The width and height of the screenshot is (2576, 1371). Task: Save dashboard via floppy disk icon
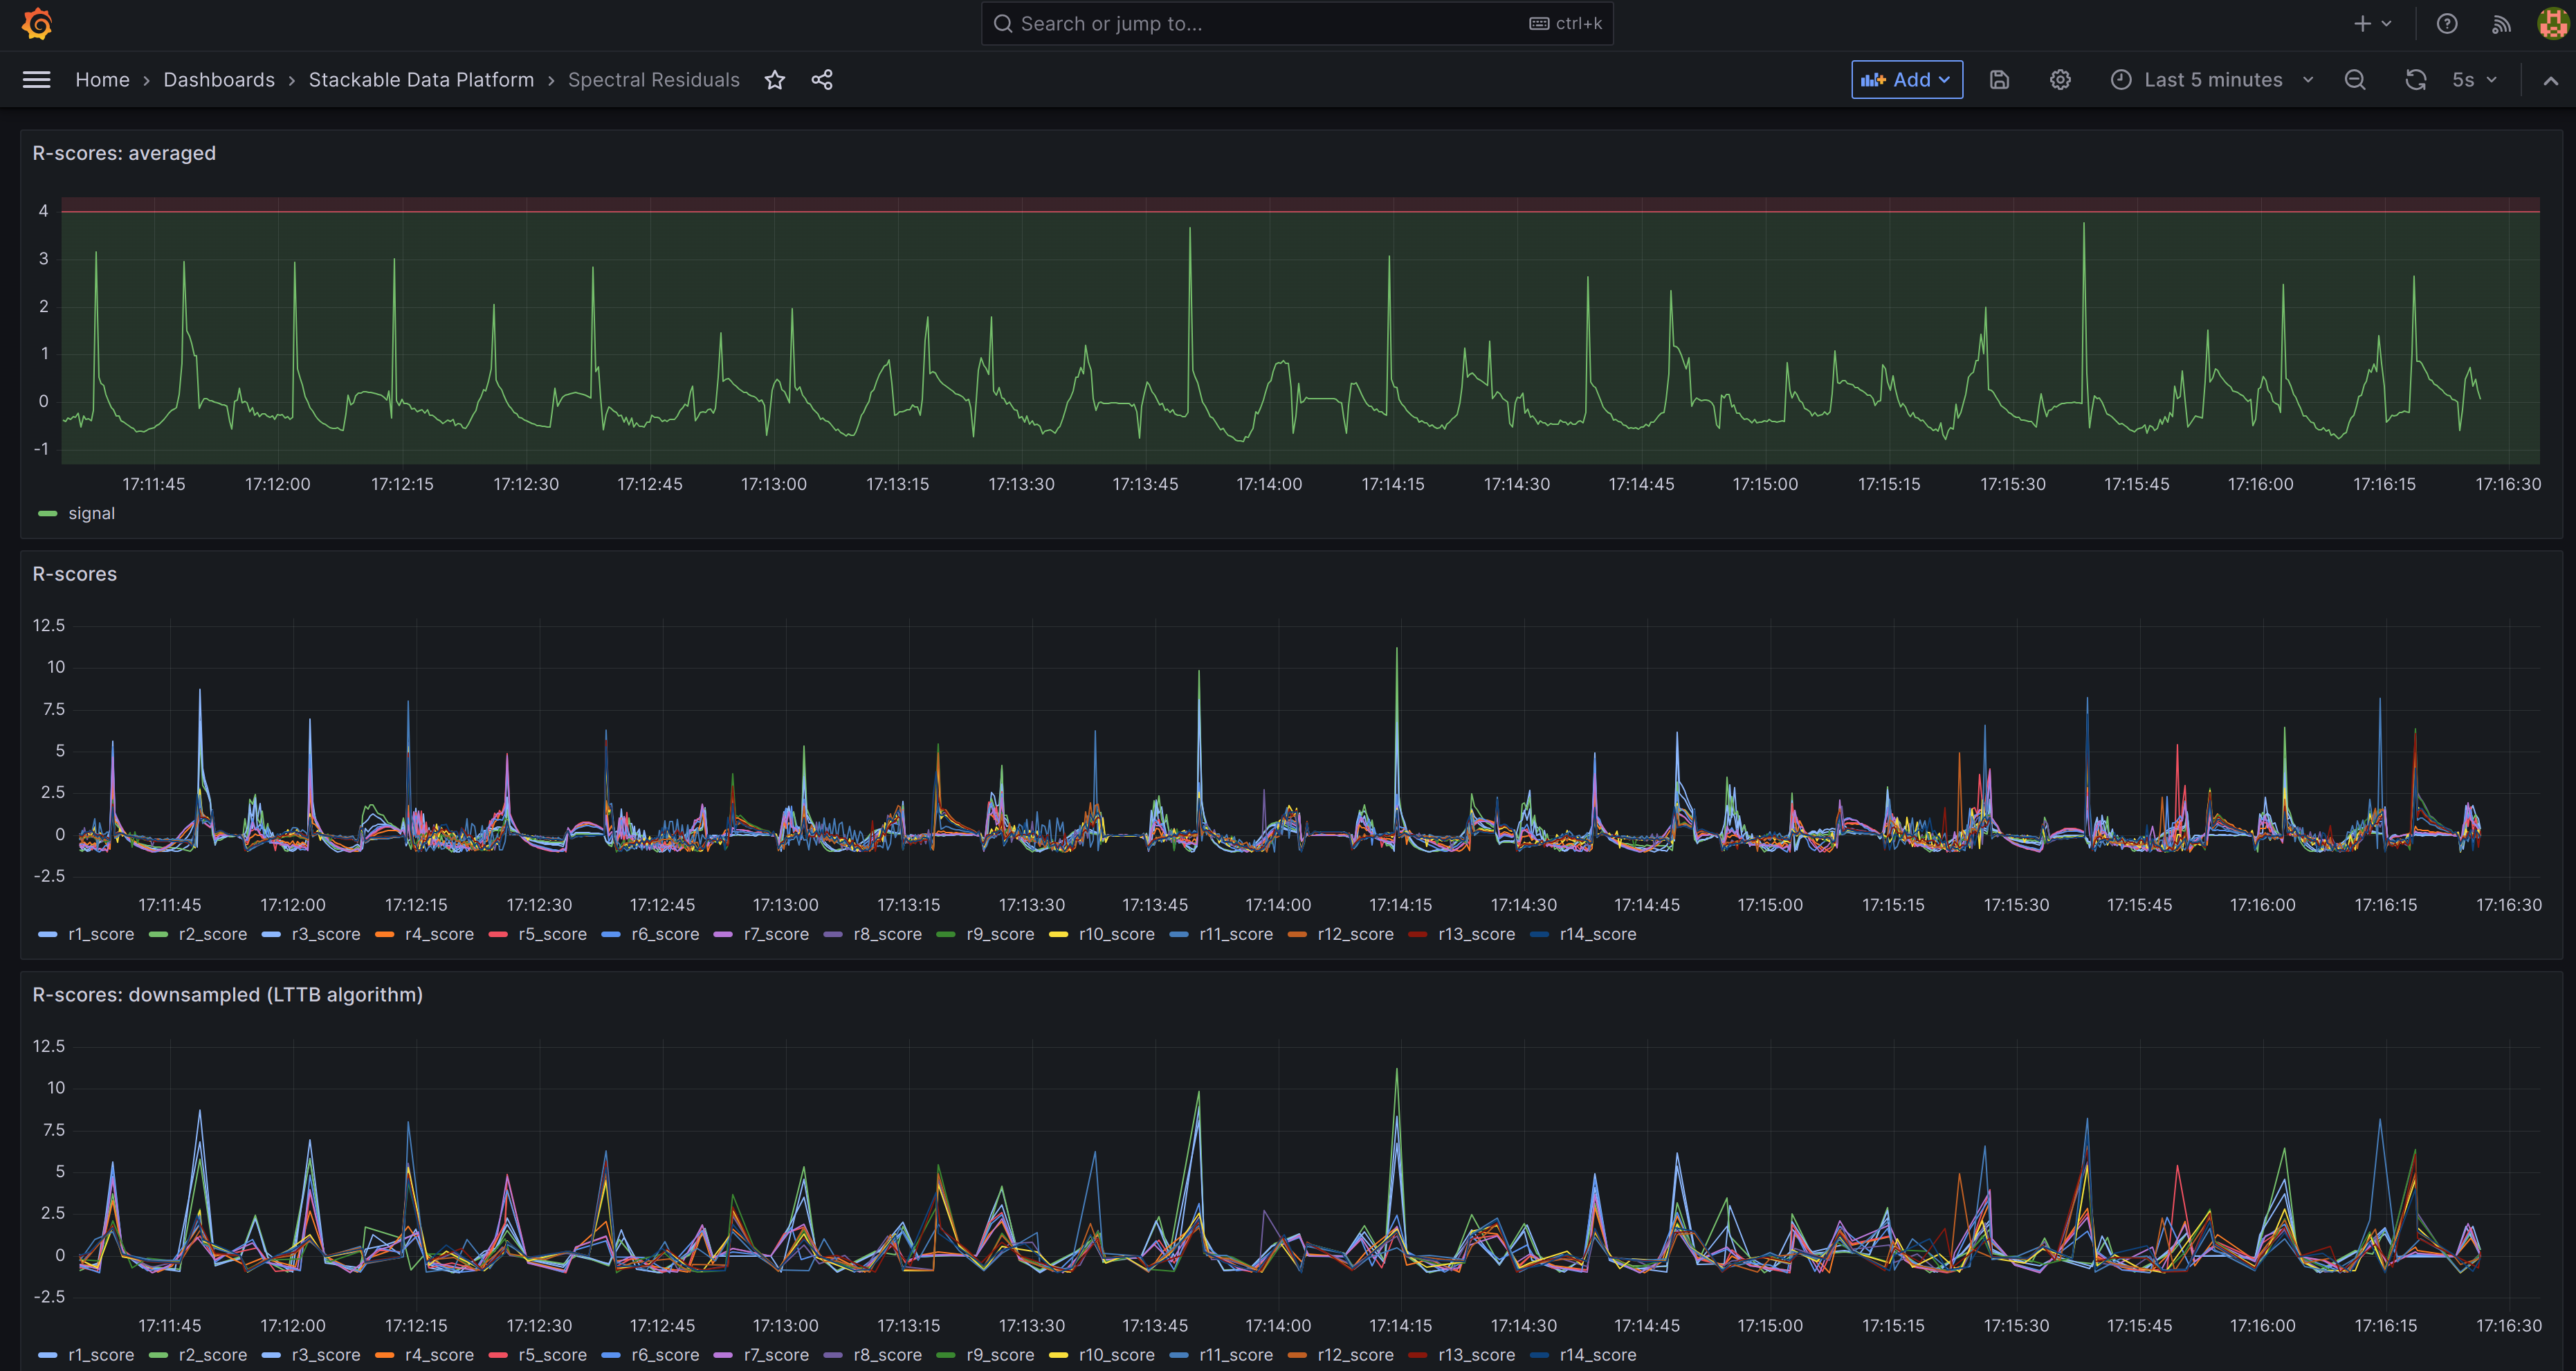click(1999, 80)
